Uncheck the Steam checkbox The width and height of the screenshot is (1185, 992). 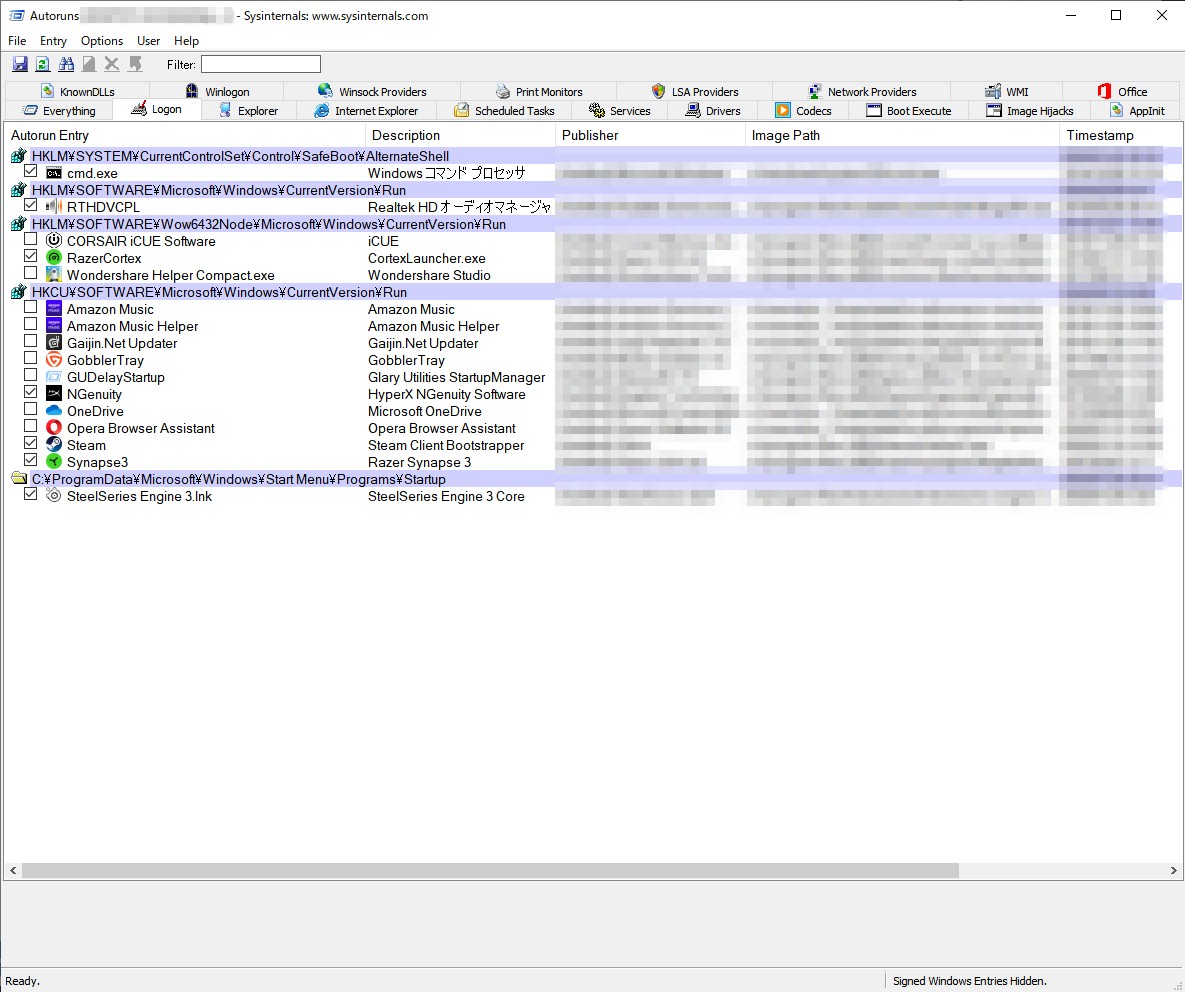(30, 443)
